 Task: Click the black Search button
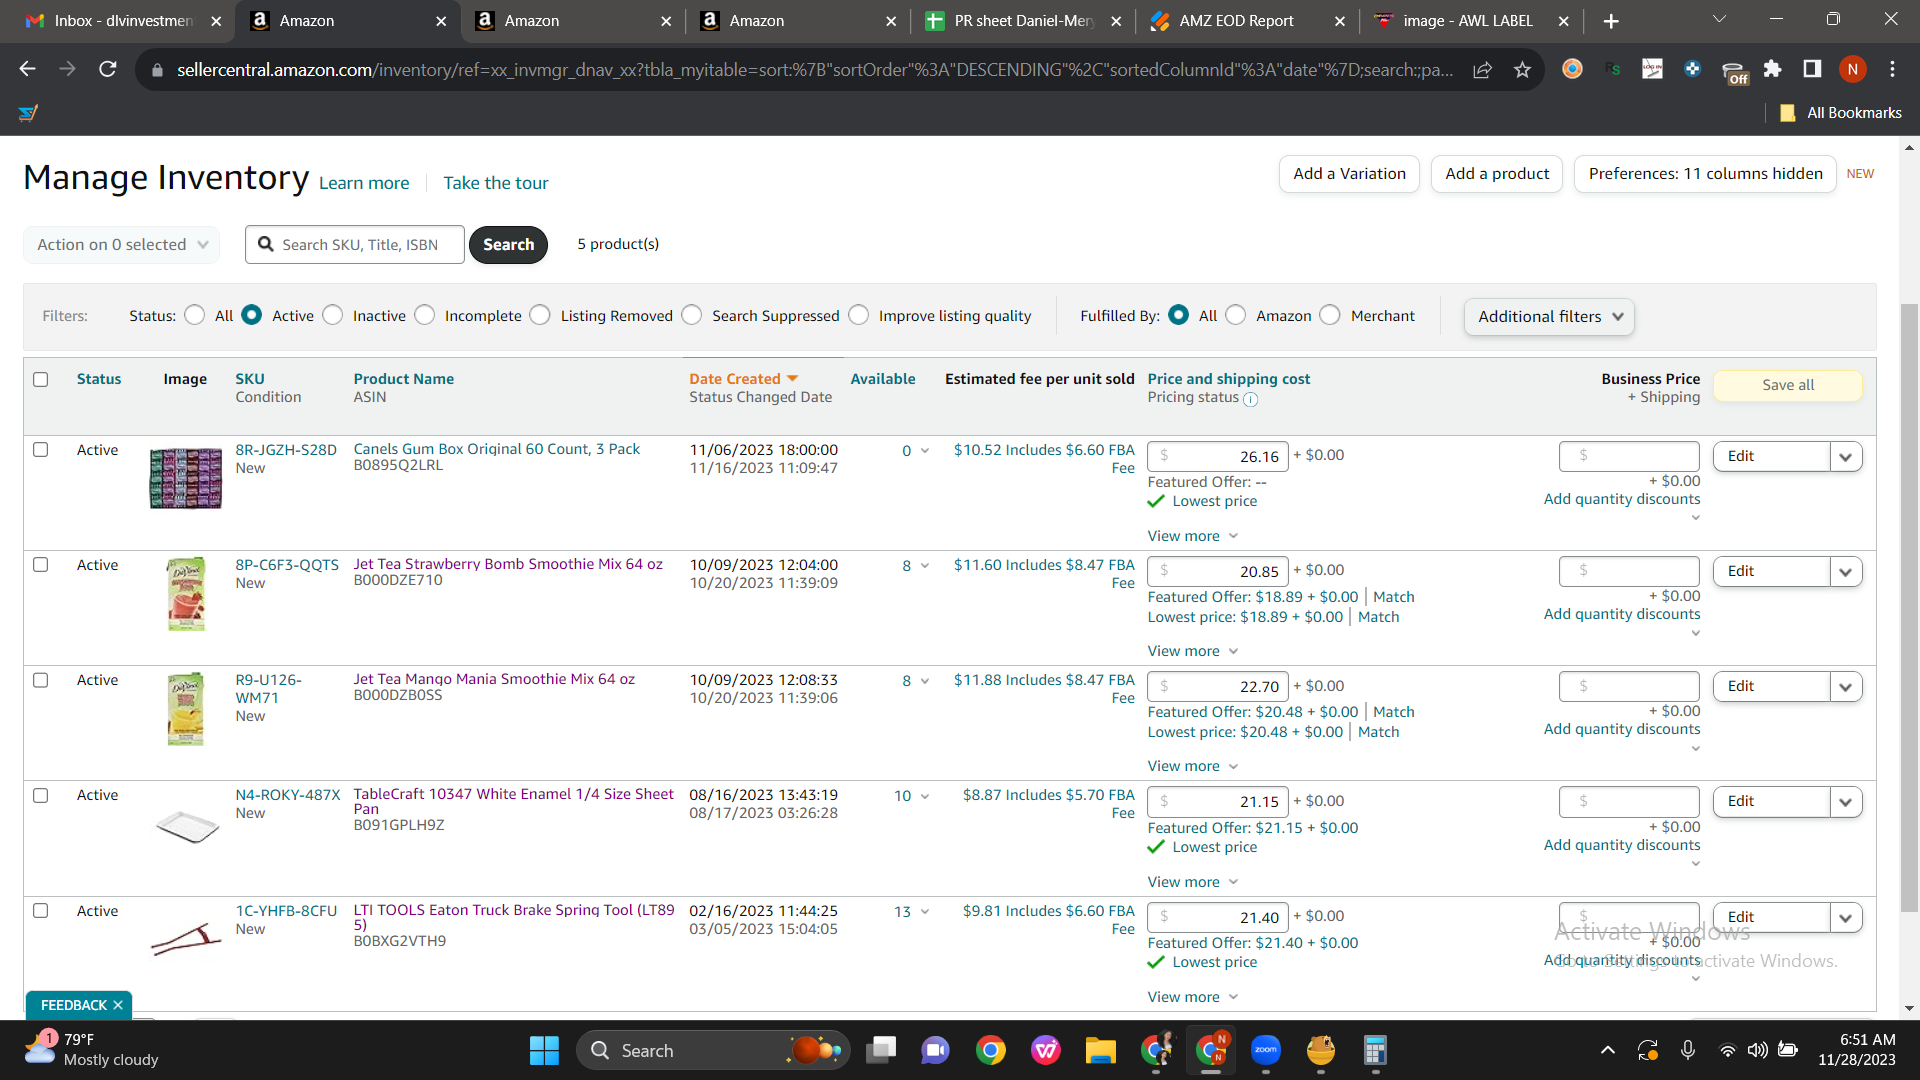(x=508, y=245)
